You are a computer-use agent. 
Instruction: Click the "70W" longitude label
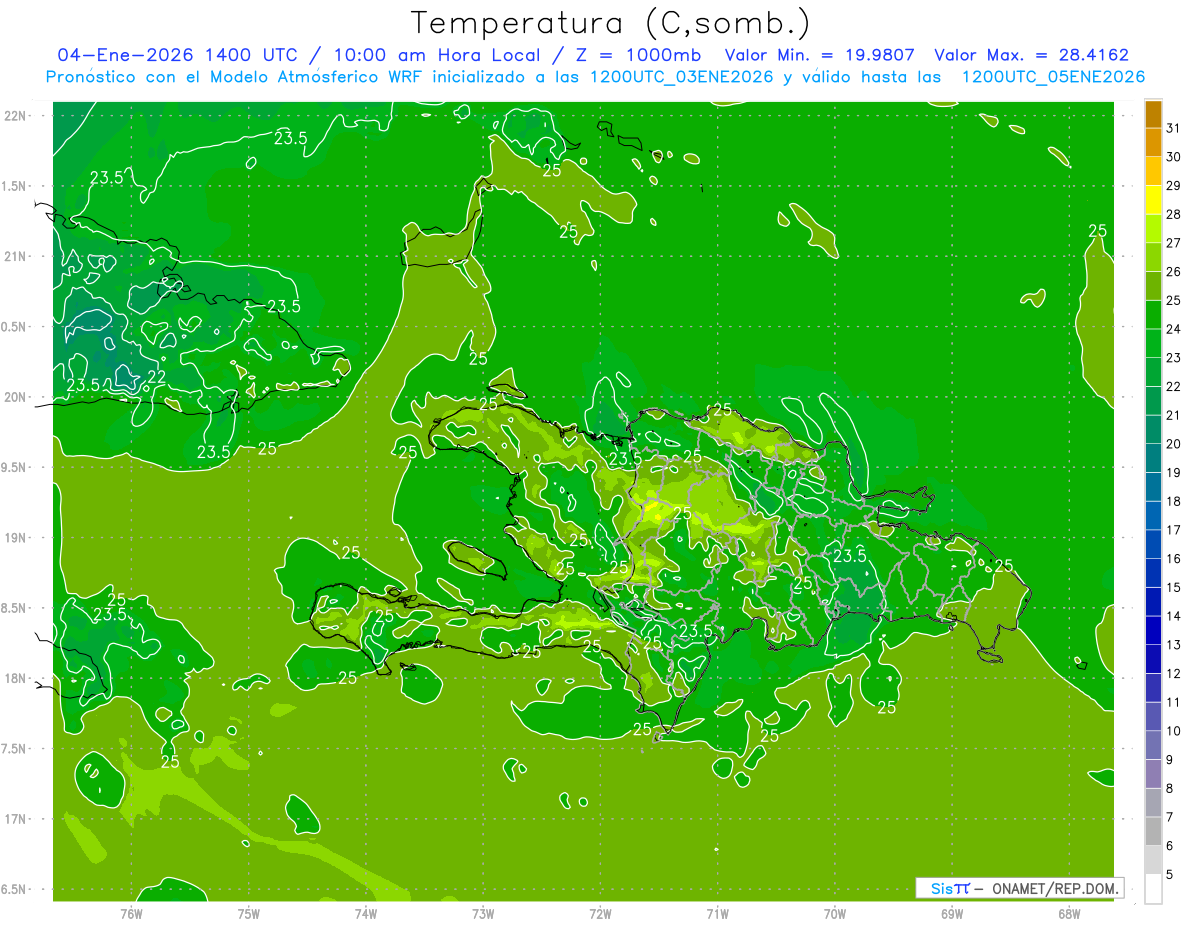(x=835, y=913)
